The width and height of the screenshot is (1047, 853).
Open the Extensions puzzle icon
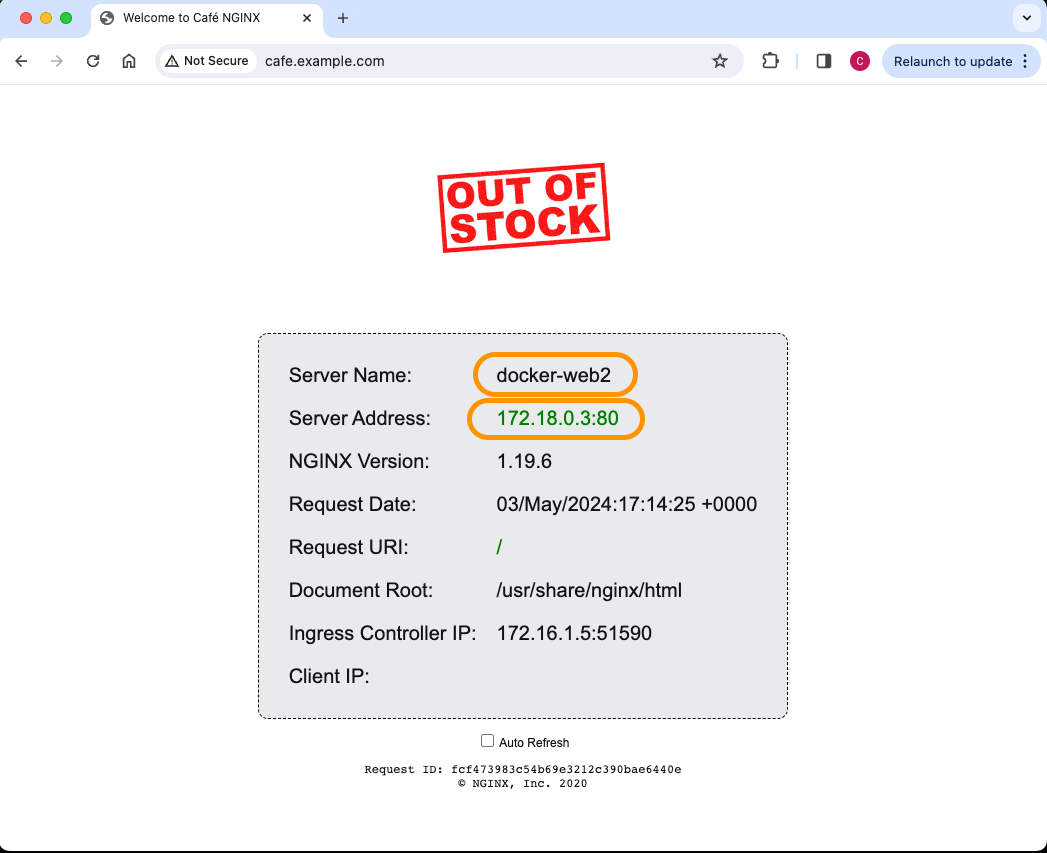click(x=770, y=61)
